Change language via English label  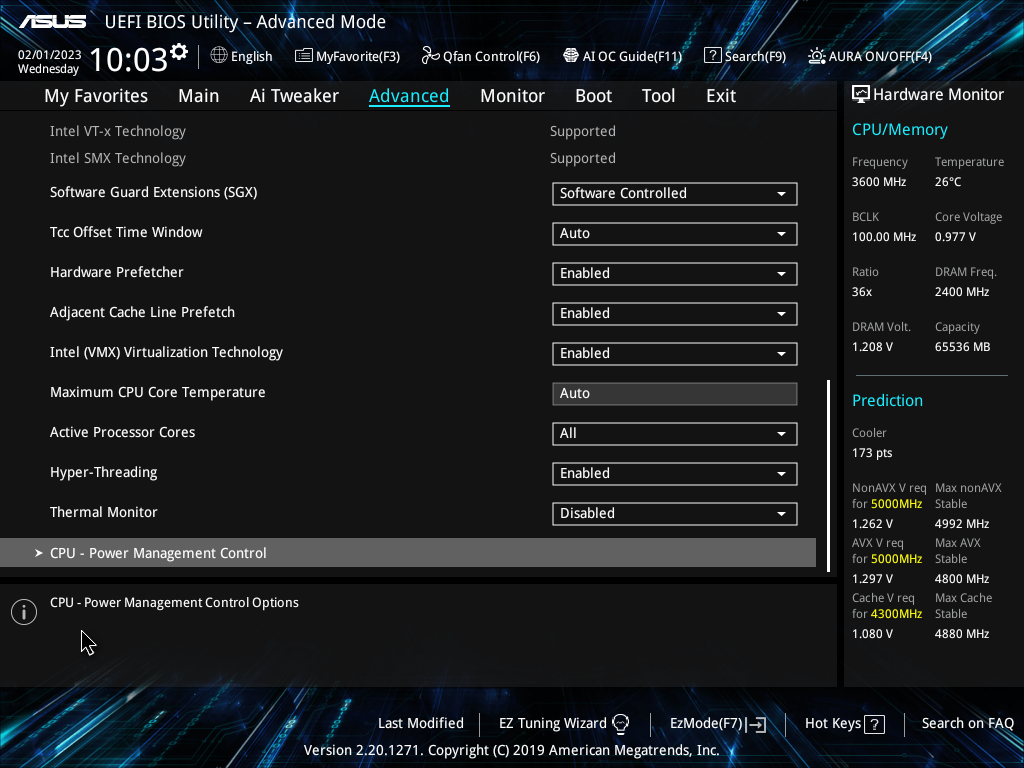pyautogui.click(x=251, y=56)
